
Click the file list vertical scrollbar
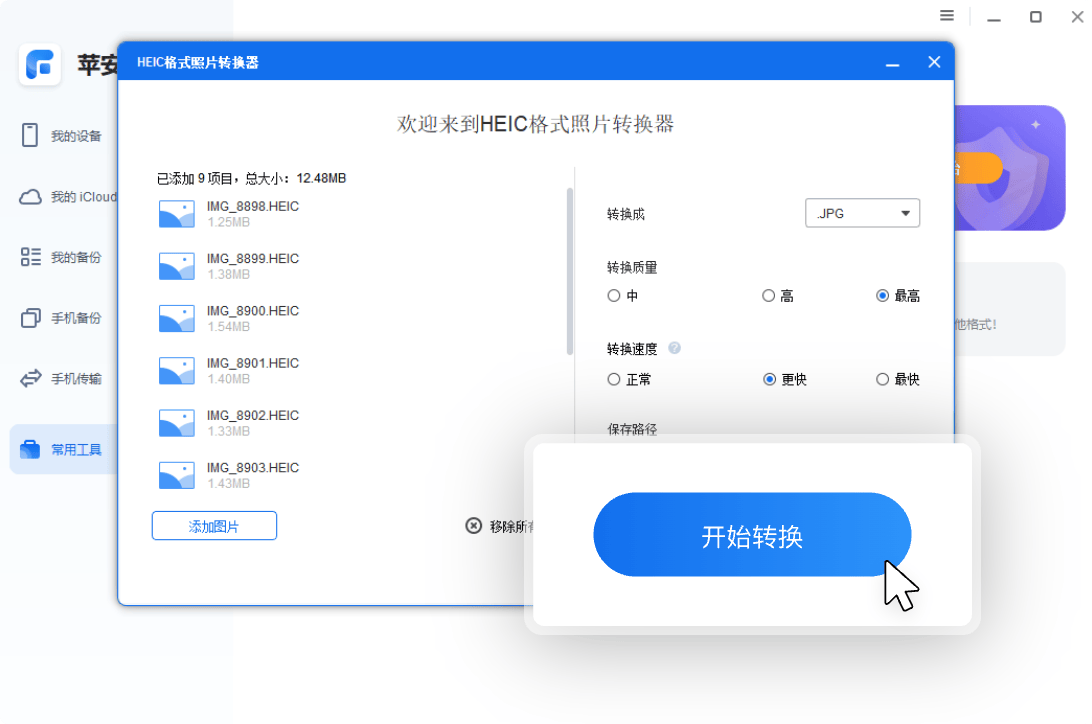tap(570, 270)
